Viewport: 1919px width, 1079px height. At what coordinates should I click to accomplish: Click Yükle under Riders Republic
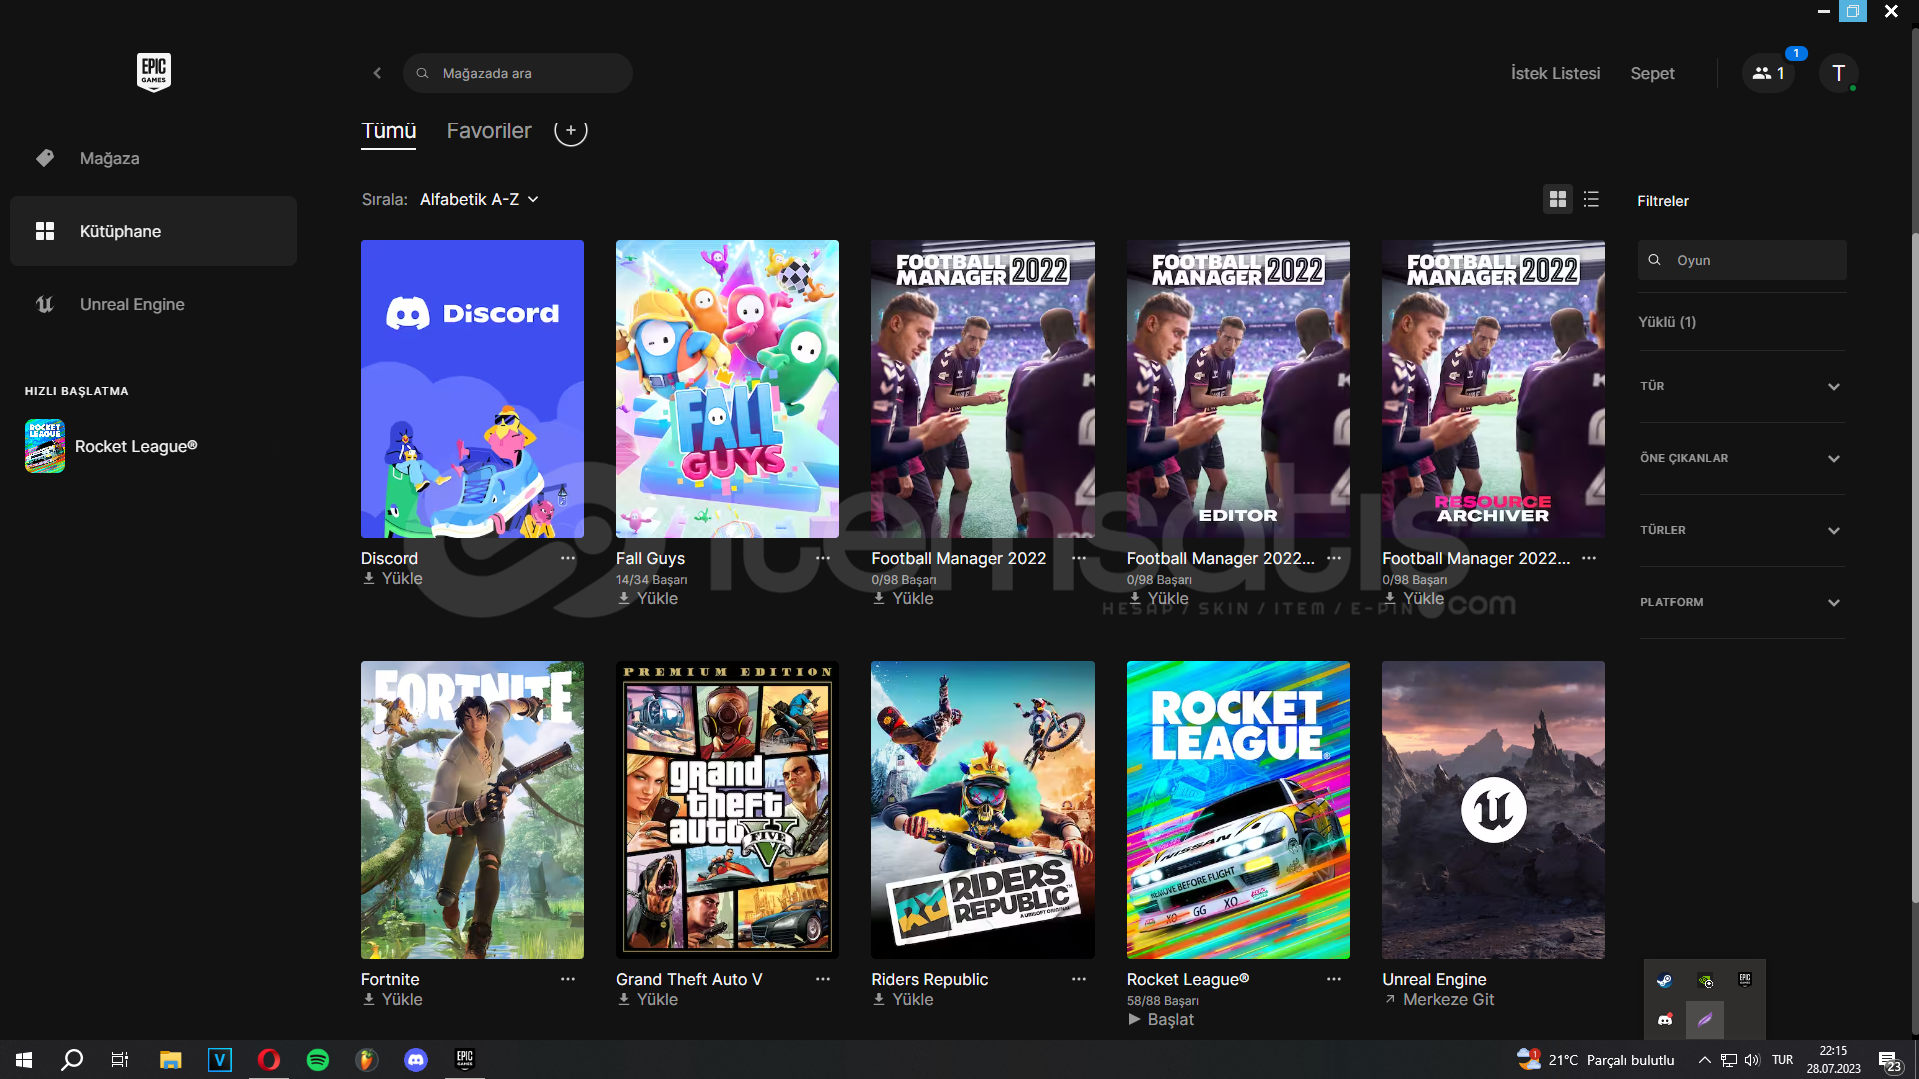903,999
